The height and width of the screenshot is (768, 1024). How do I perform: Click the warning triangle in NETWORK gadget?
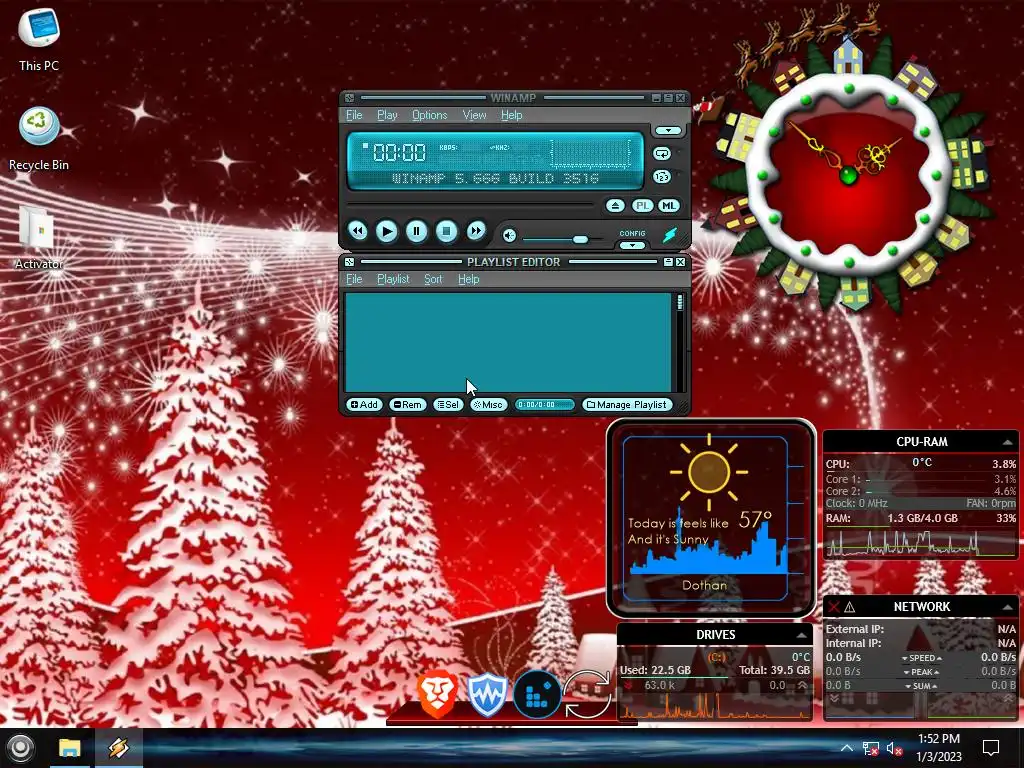pyautogui.click(x=850, y=607)
